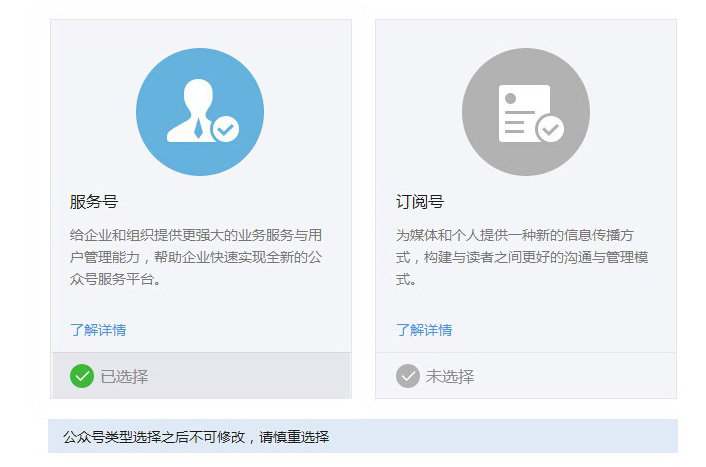Viewport: 706px width, 467px height.
Task: Select the gray 未选择 checkmark
Action: pyautogui.click(x=408, y=376)
